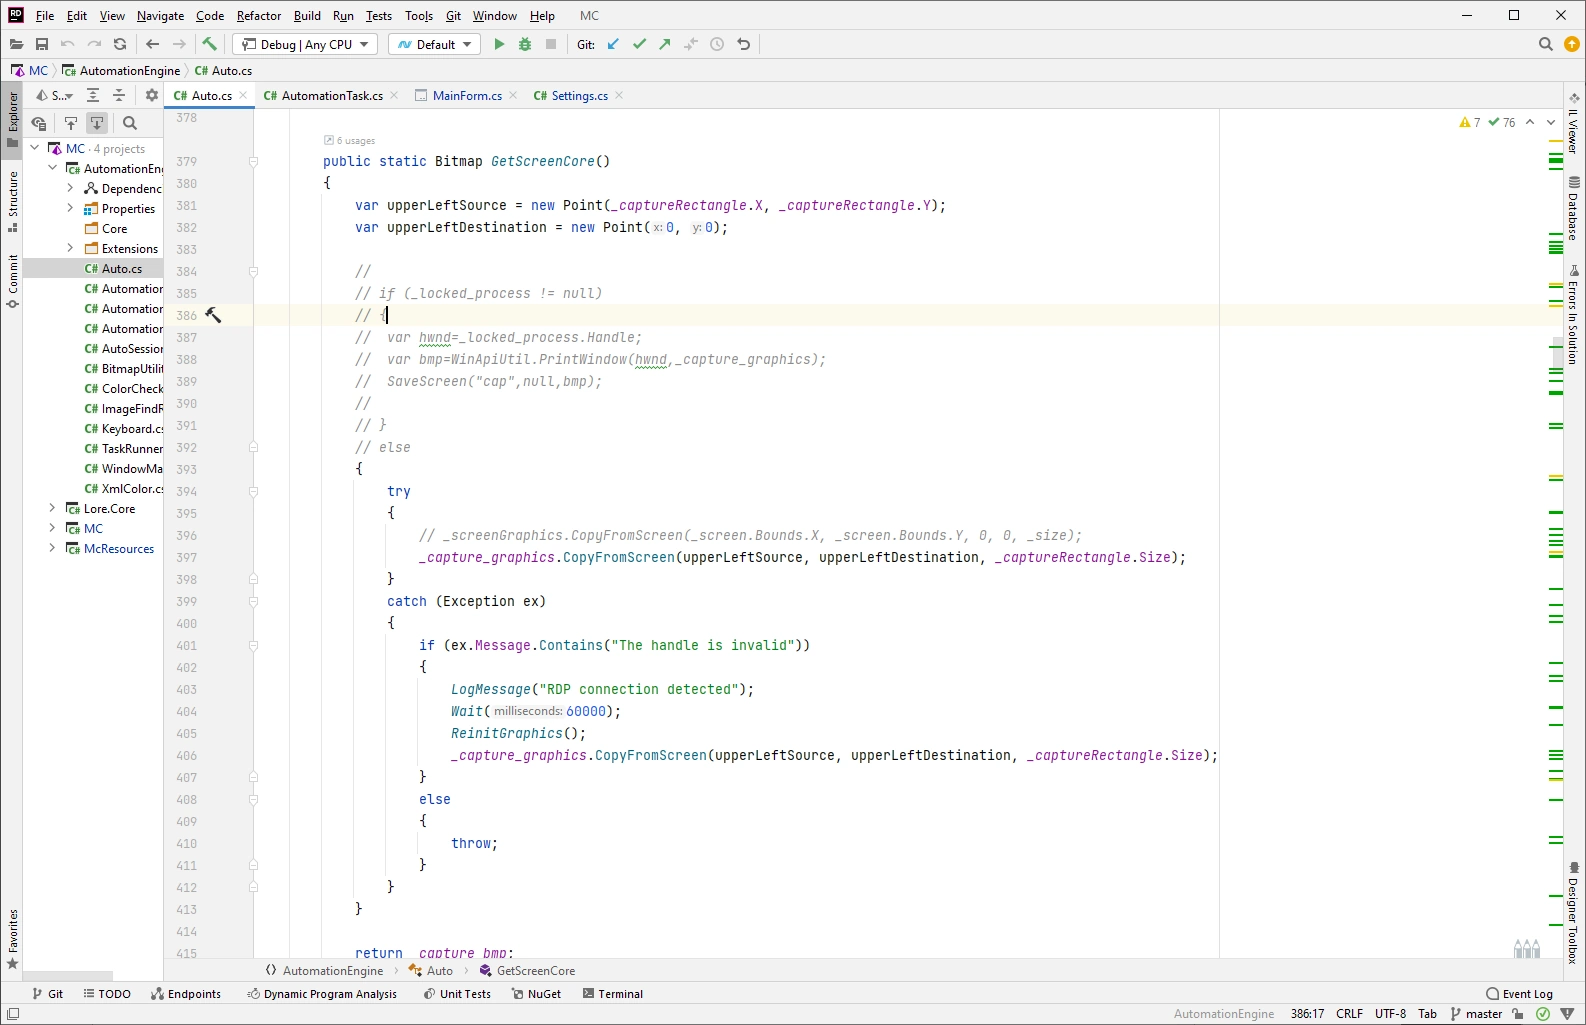Toggle autoscroll from source button in Explorer
This screenshot has width=1586, height=1025.
pyautogui.click(x=97, y=123)
